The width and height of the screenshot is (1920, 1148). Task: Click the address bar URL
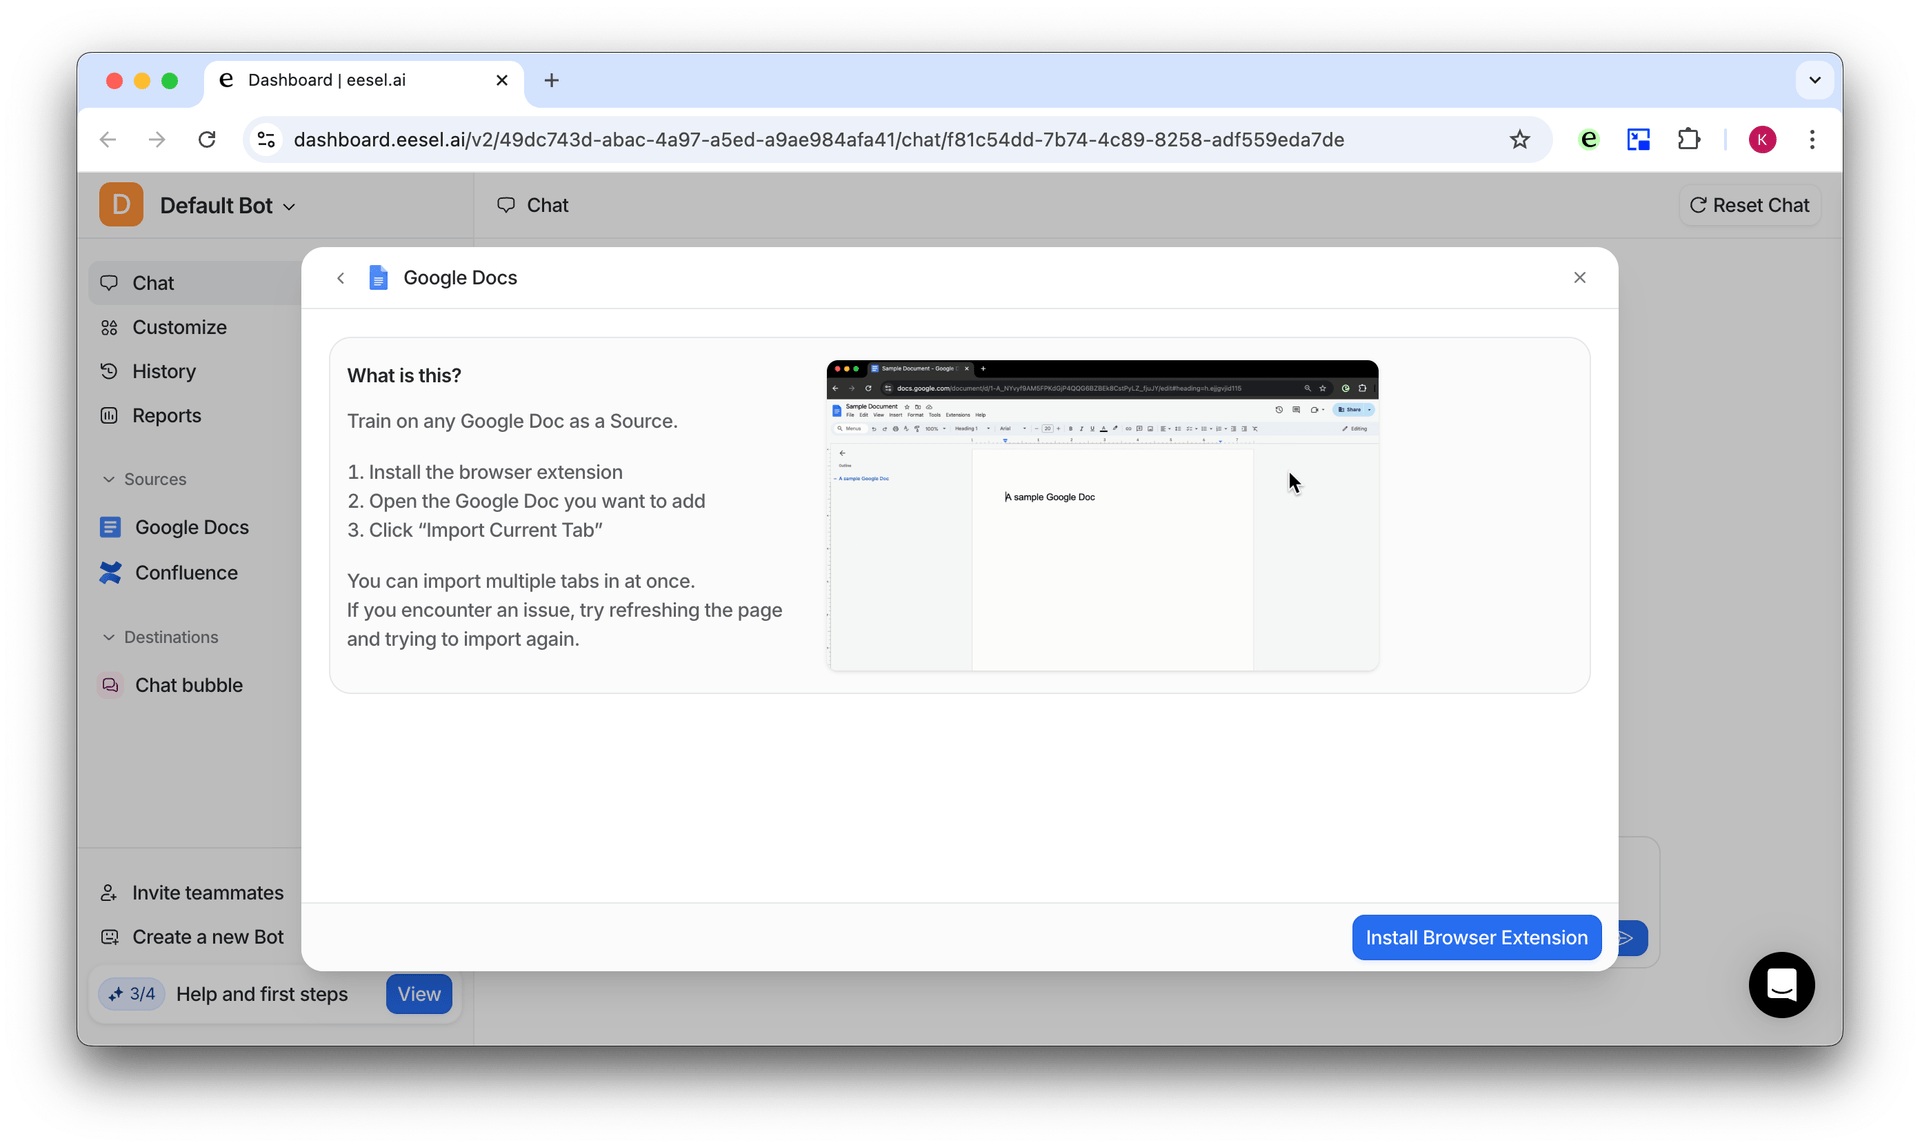pos(818,140)
